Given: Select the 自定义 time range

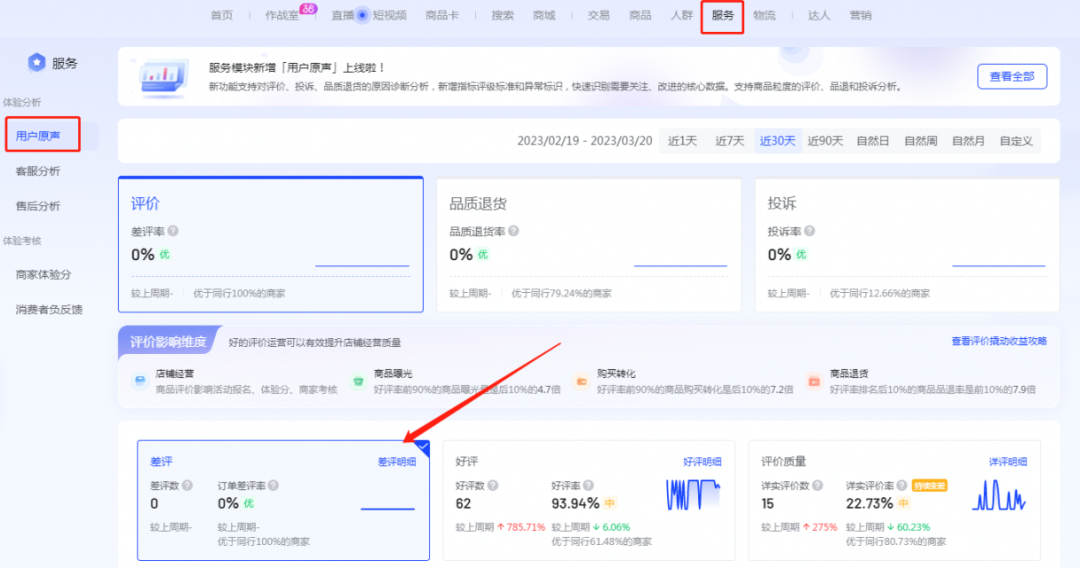Looking at the screenshot, I should pyautogui.click(x=1016, y=140).
